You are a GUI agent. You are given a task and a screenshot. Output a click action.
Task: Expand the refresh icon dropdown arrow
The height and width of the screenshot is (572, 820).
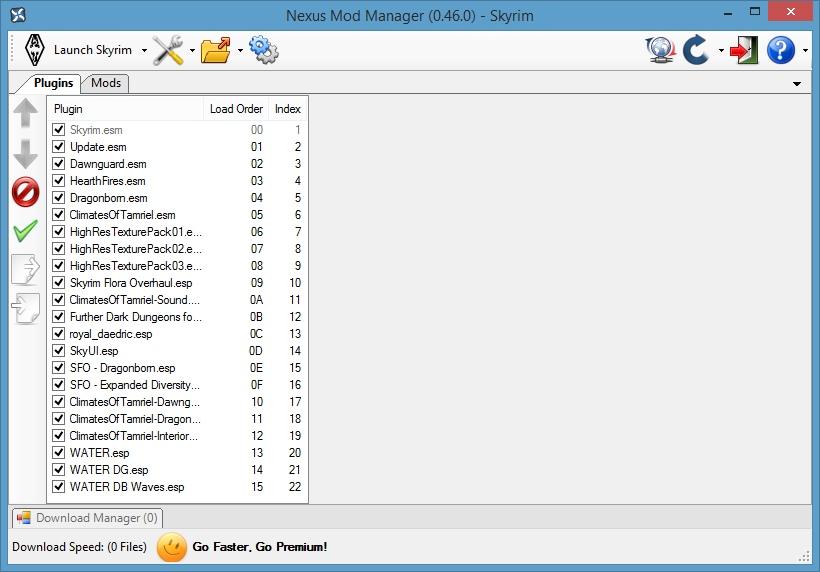click(721, 51)
